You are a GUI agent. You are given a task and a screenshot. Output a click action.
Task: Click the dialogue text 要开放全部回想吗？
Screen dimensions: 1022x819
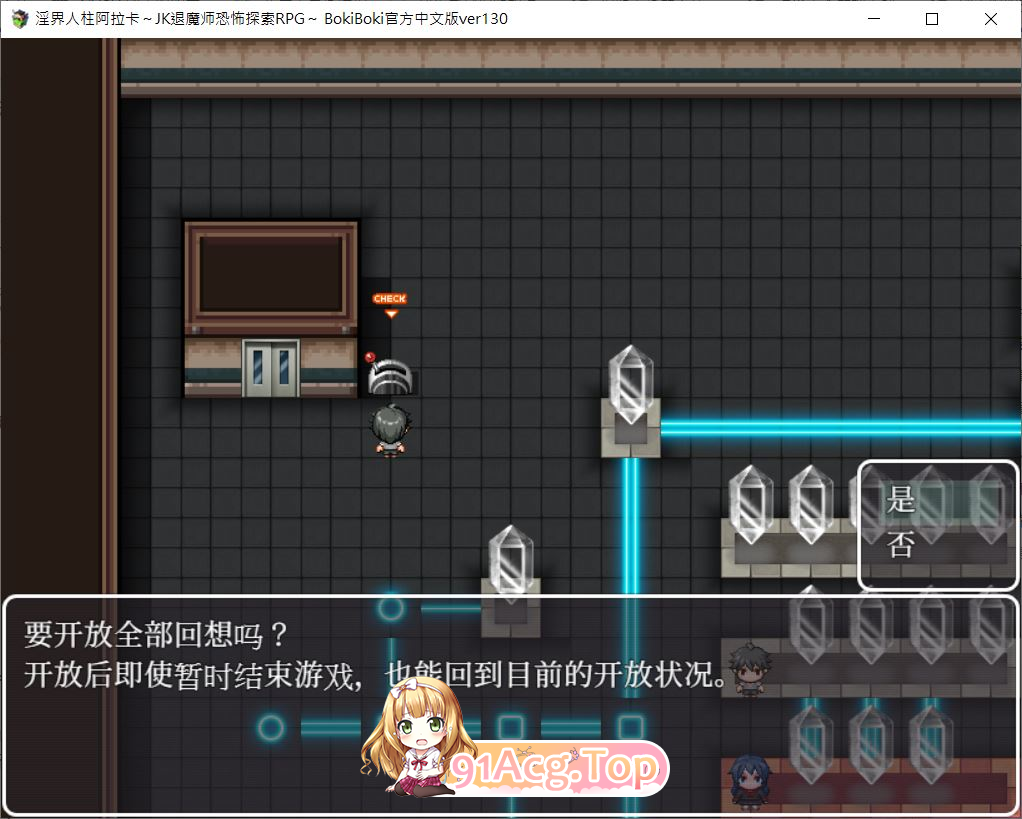(155, 635)
